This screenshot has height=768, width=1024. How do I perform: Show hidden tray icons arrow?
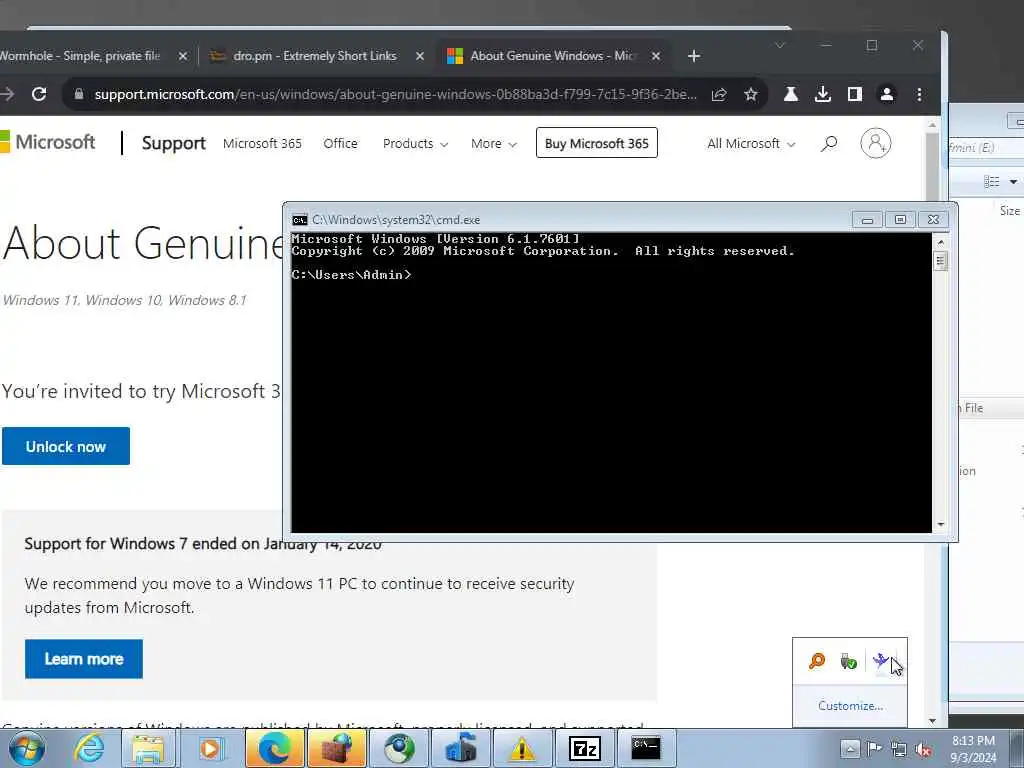[x=849, y=748]
